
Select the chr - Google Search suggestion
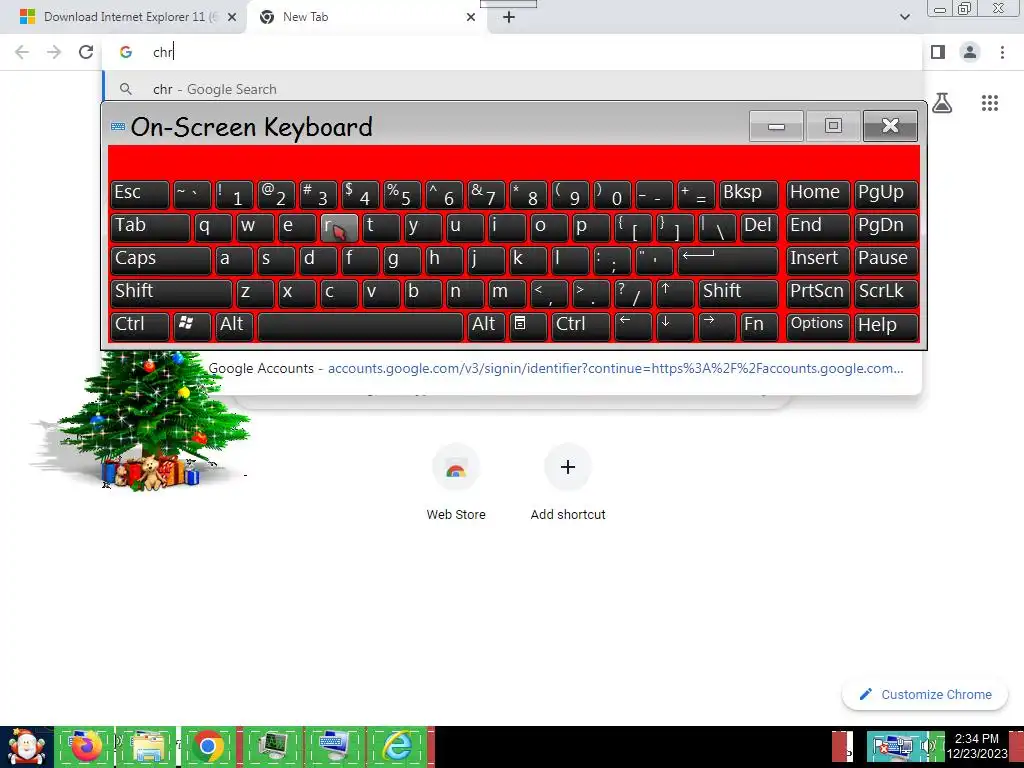tap(513, 89)
